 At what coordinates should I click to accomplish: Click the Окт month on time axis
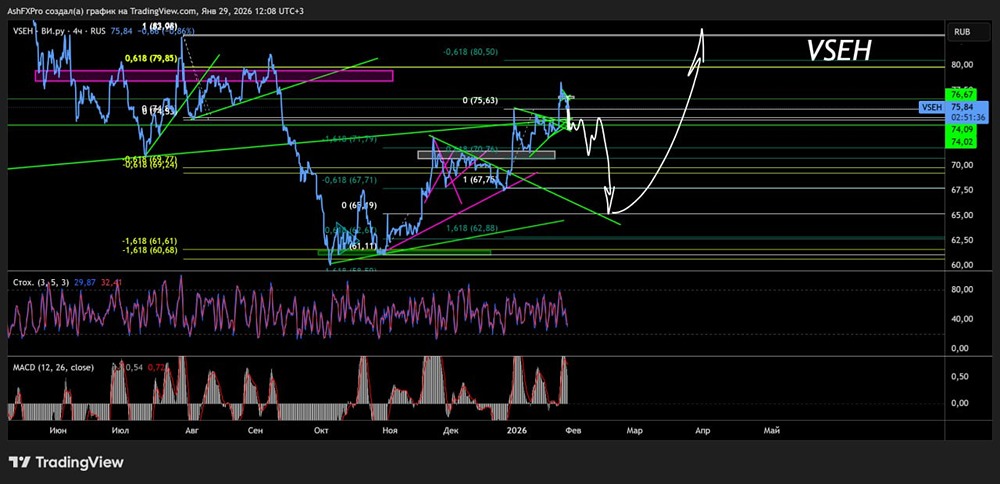[x=322, y=430]
